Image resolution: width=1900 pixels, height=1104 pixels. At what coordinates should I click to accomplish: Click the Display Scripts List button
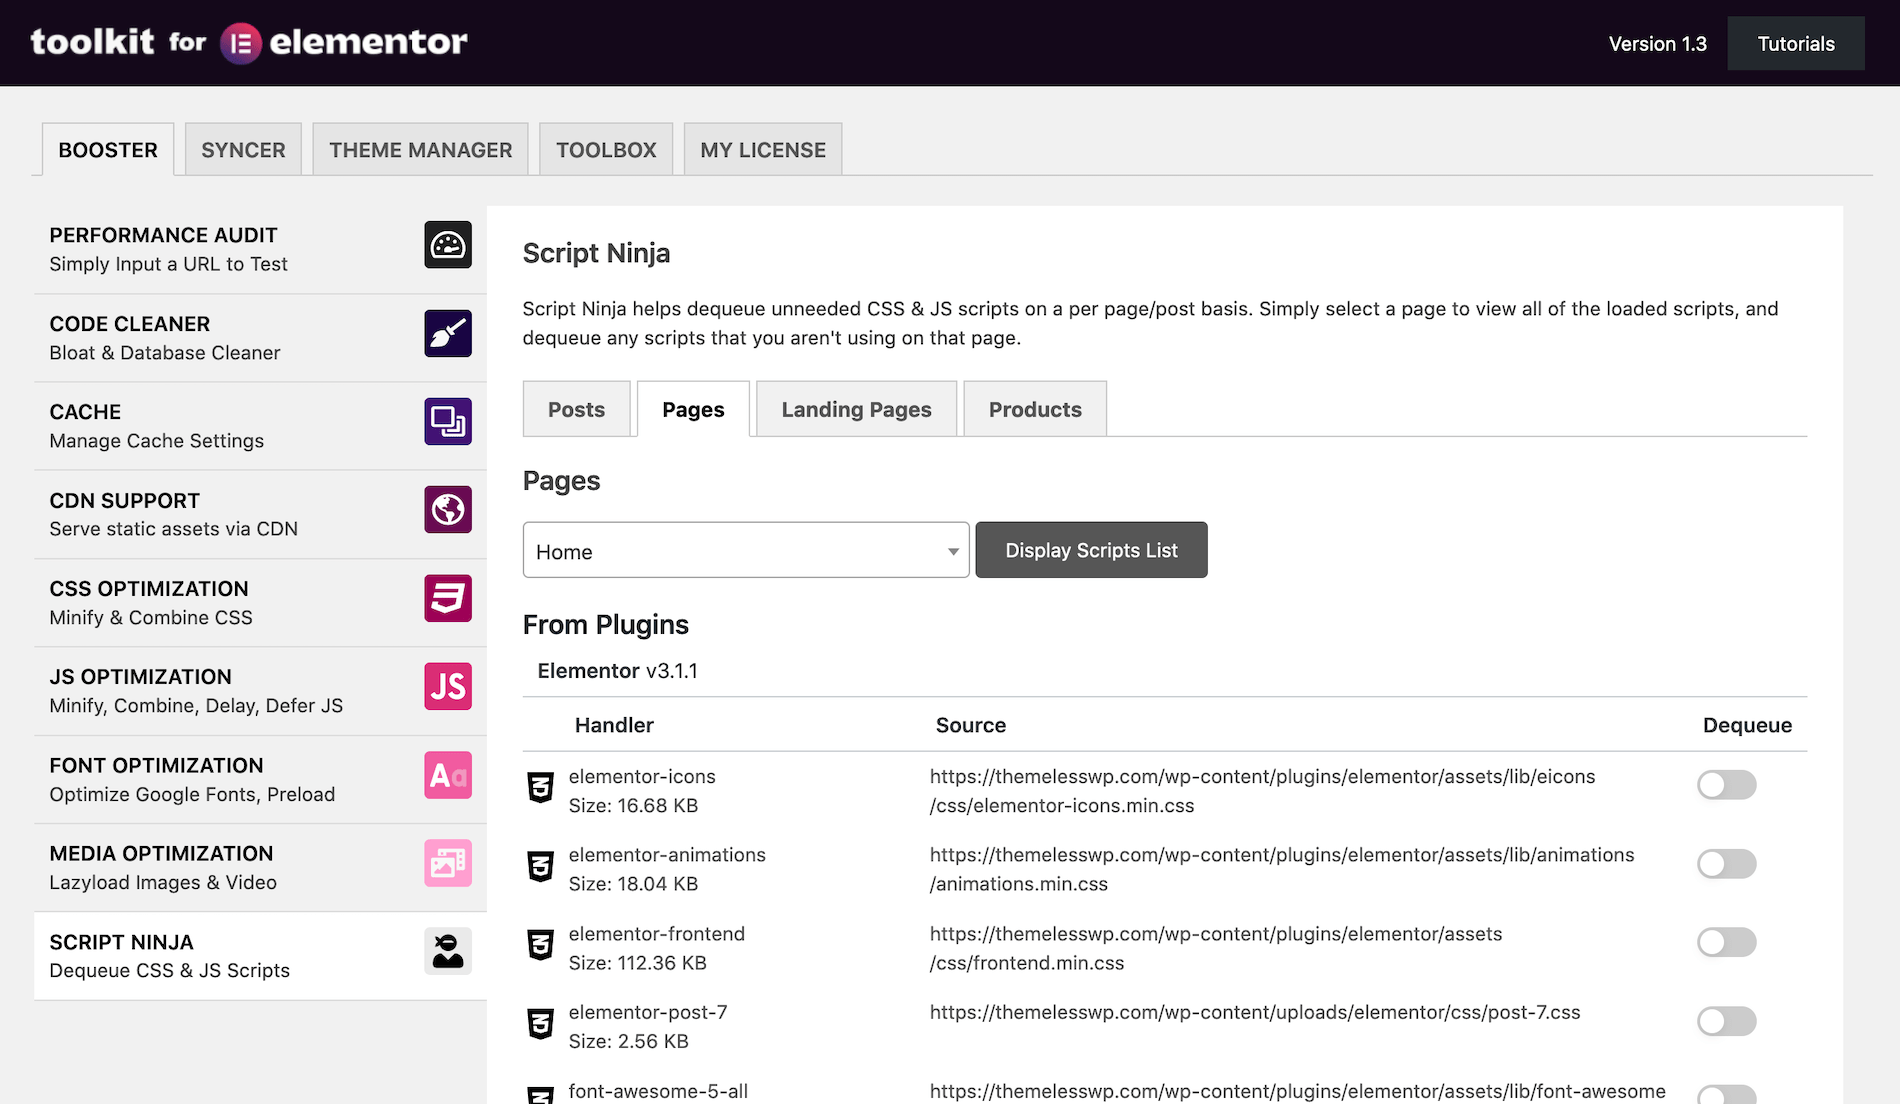click(1091, 550)
